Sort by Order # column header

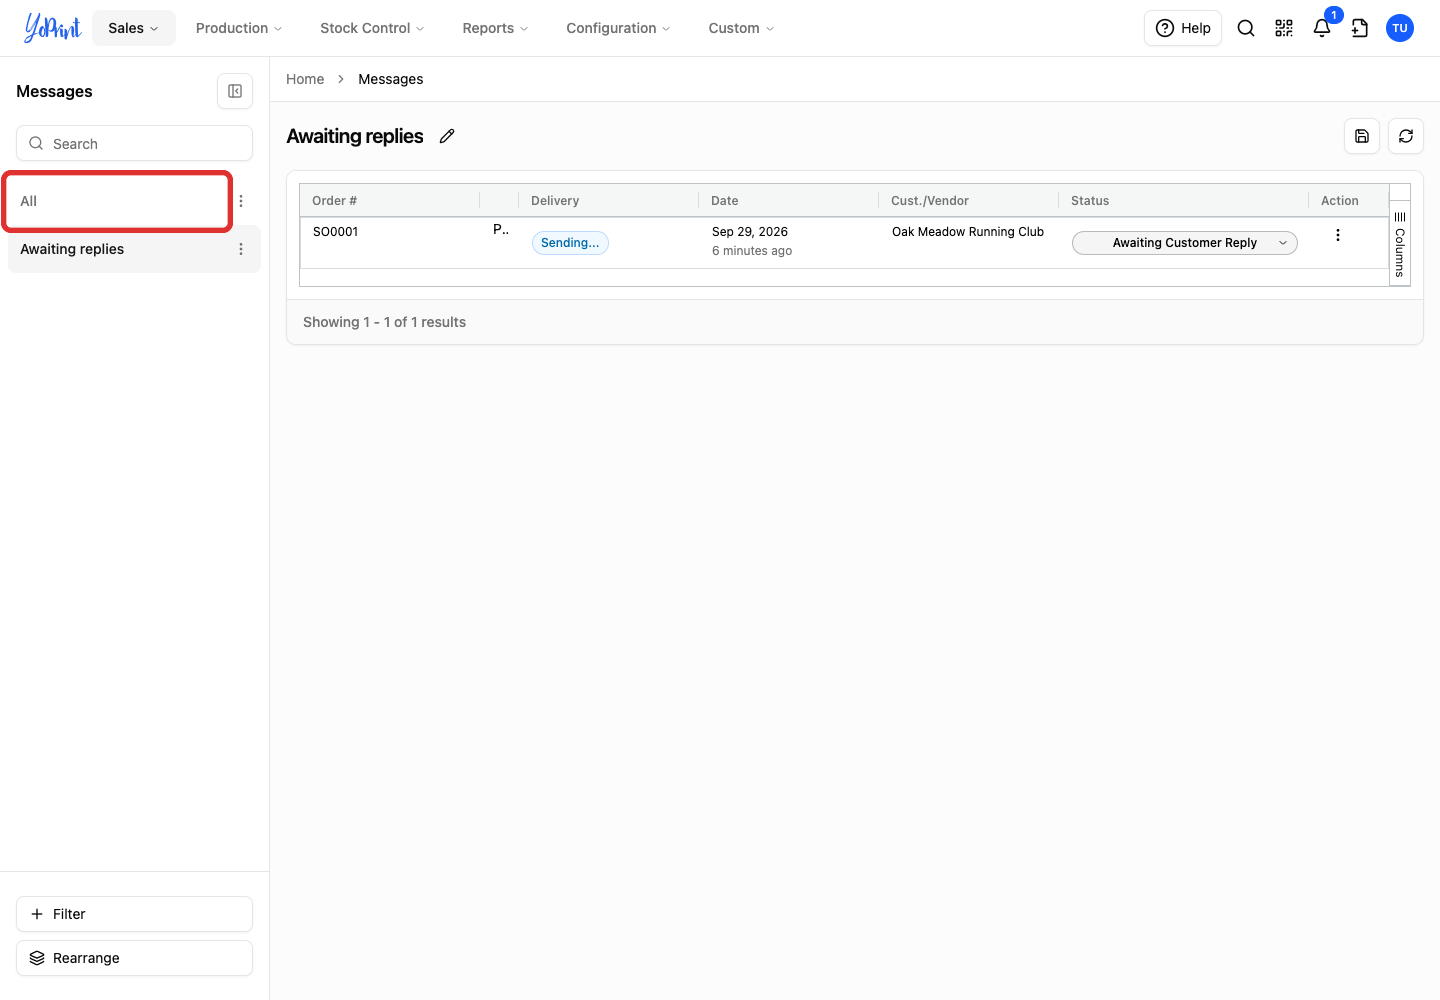coord(334,201)
